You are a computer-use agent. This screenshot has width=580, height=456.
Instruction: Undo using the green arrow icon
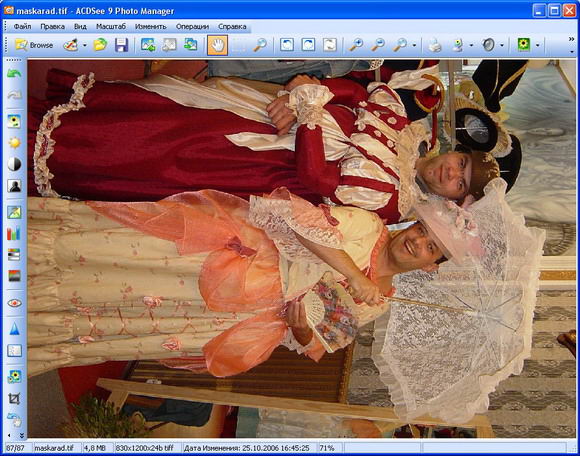pyautogui.click(x=14, y=74)
